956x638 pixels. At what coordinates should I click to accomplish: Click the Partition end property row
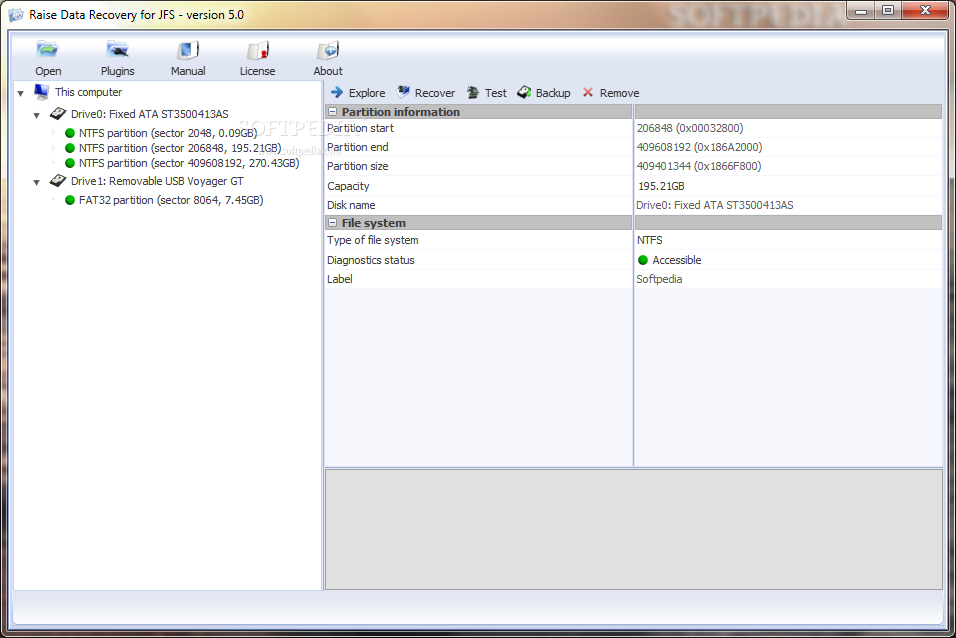[633, 147]
